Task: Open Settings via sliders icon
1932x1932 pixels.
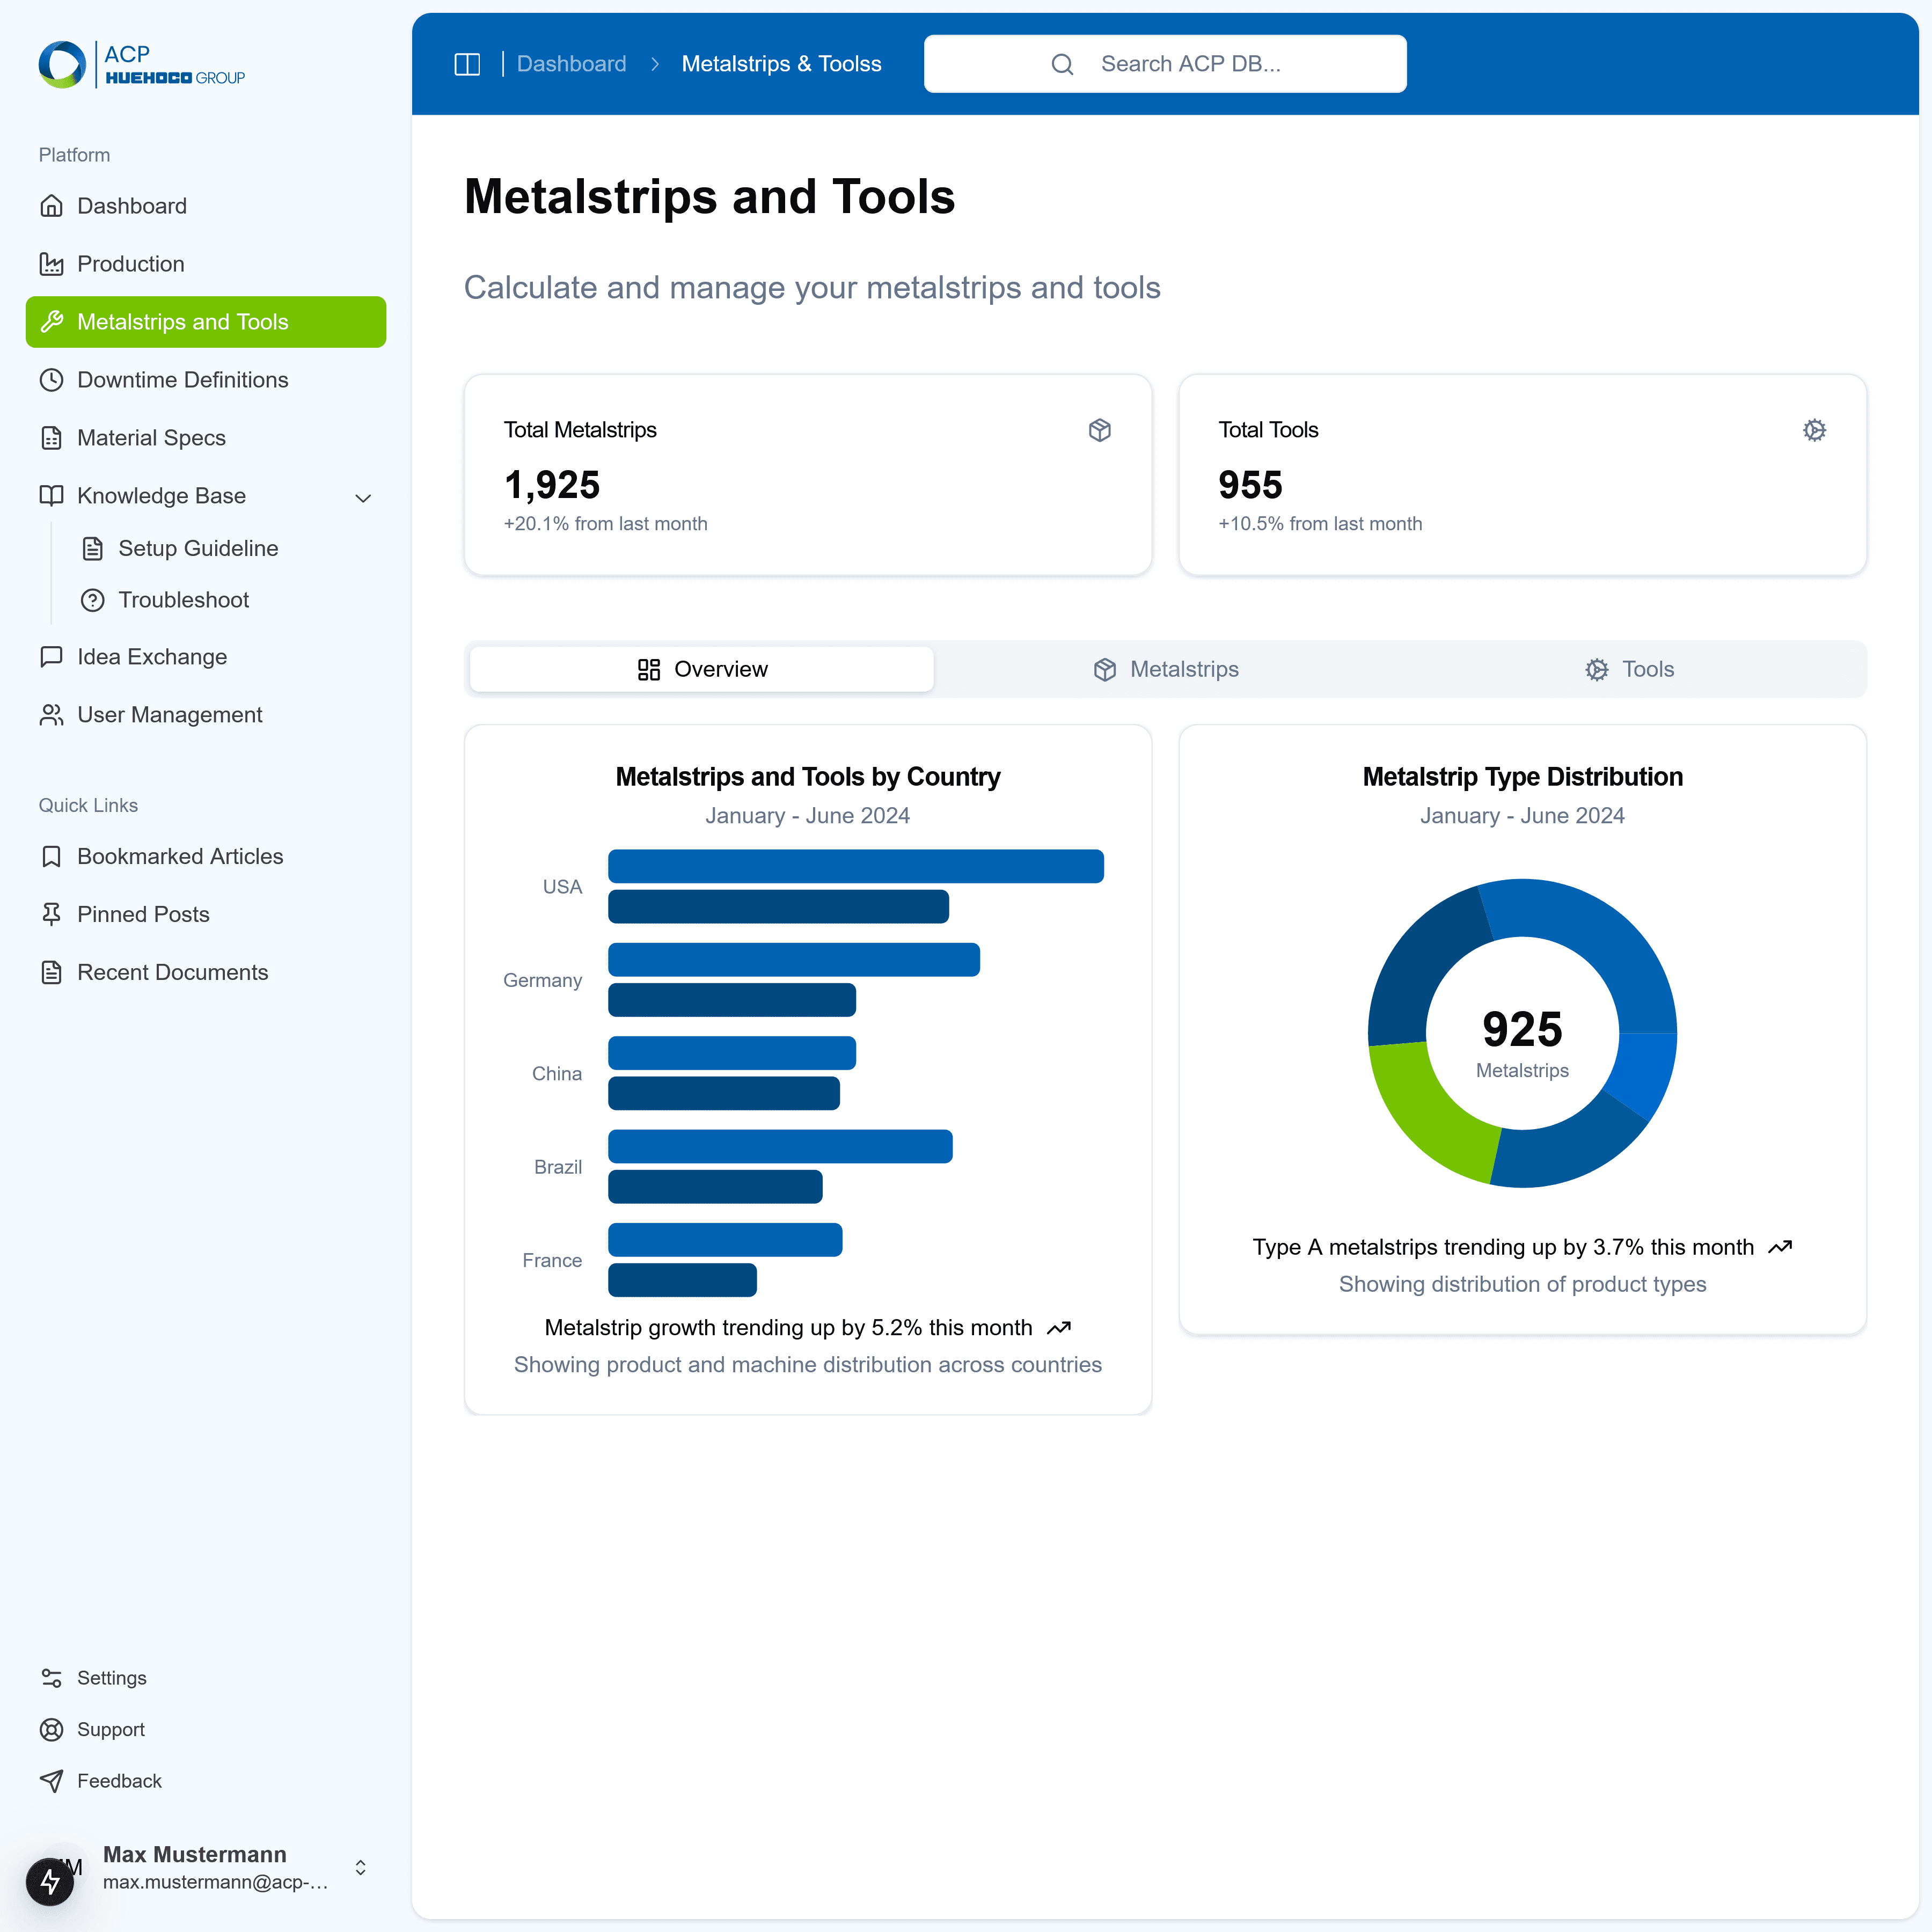Action: tap(51, 1678)
